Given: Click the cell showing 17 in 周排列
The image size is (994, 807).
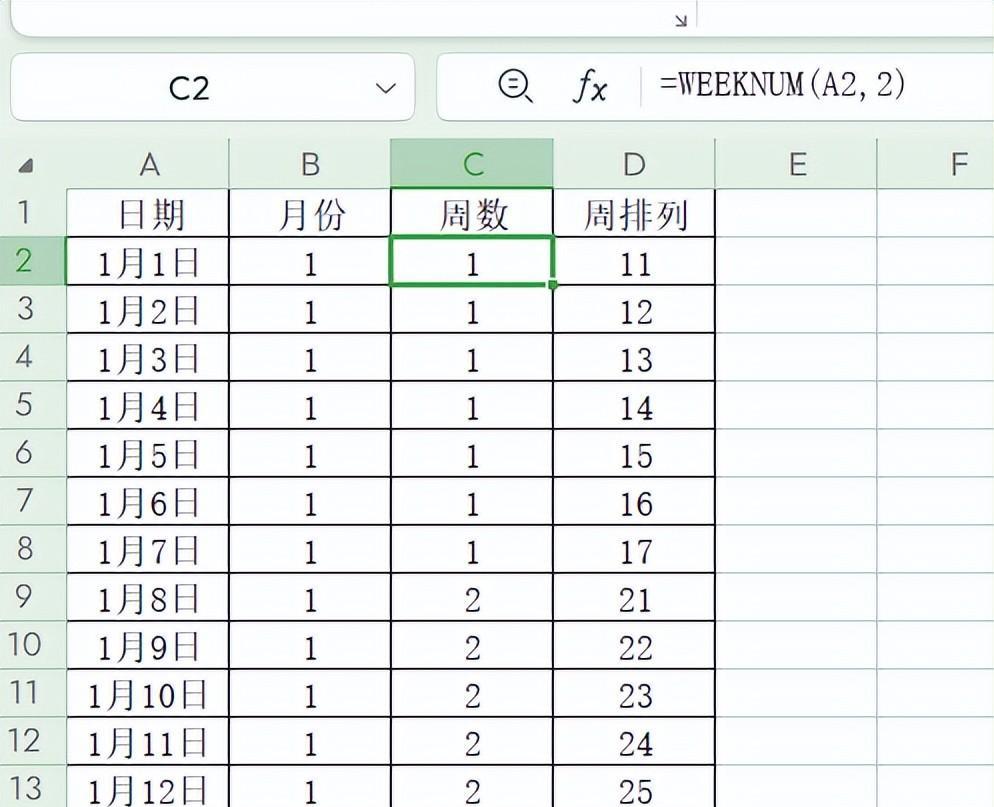Looking at the screenshot, I should tap(634, 550).
